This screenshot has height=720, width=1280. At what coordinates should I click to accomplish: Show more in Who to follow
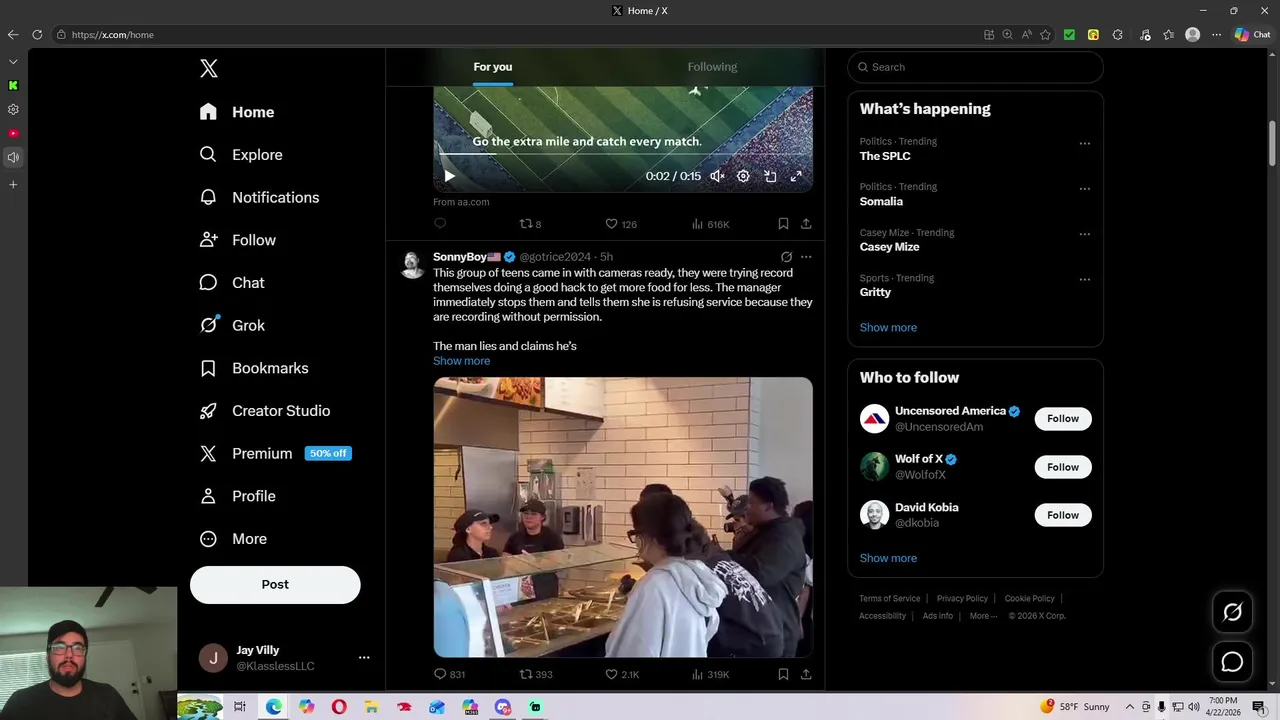tap(888, 558)
